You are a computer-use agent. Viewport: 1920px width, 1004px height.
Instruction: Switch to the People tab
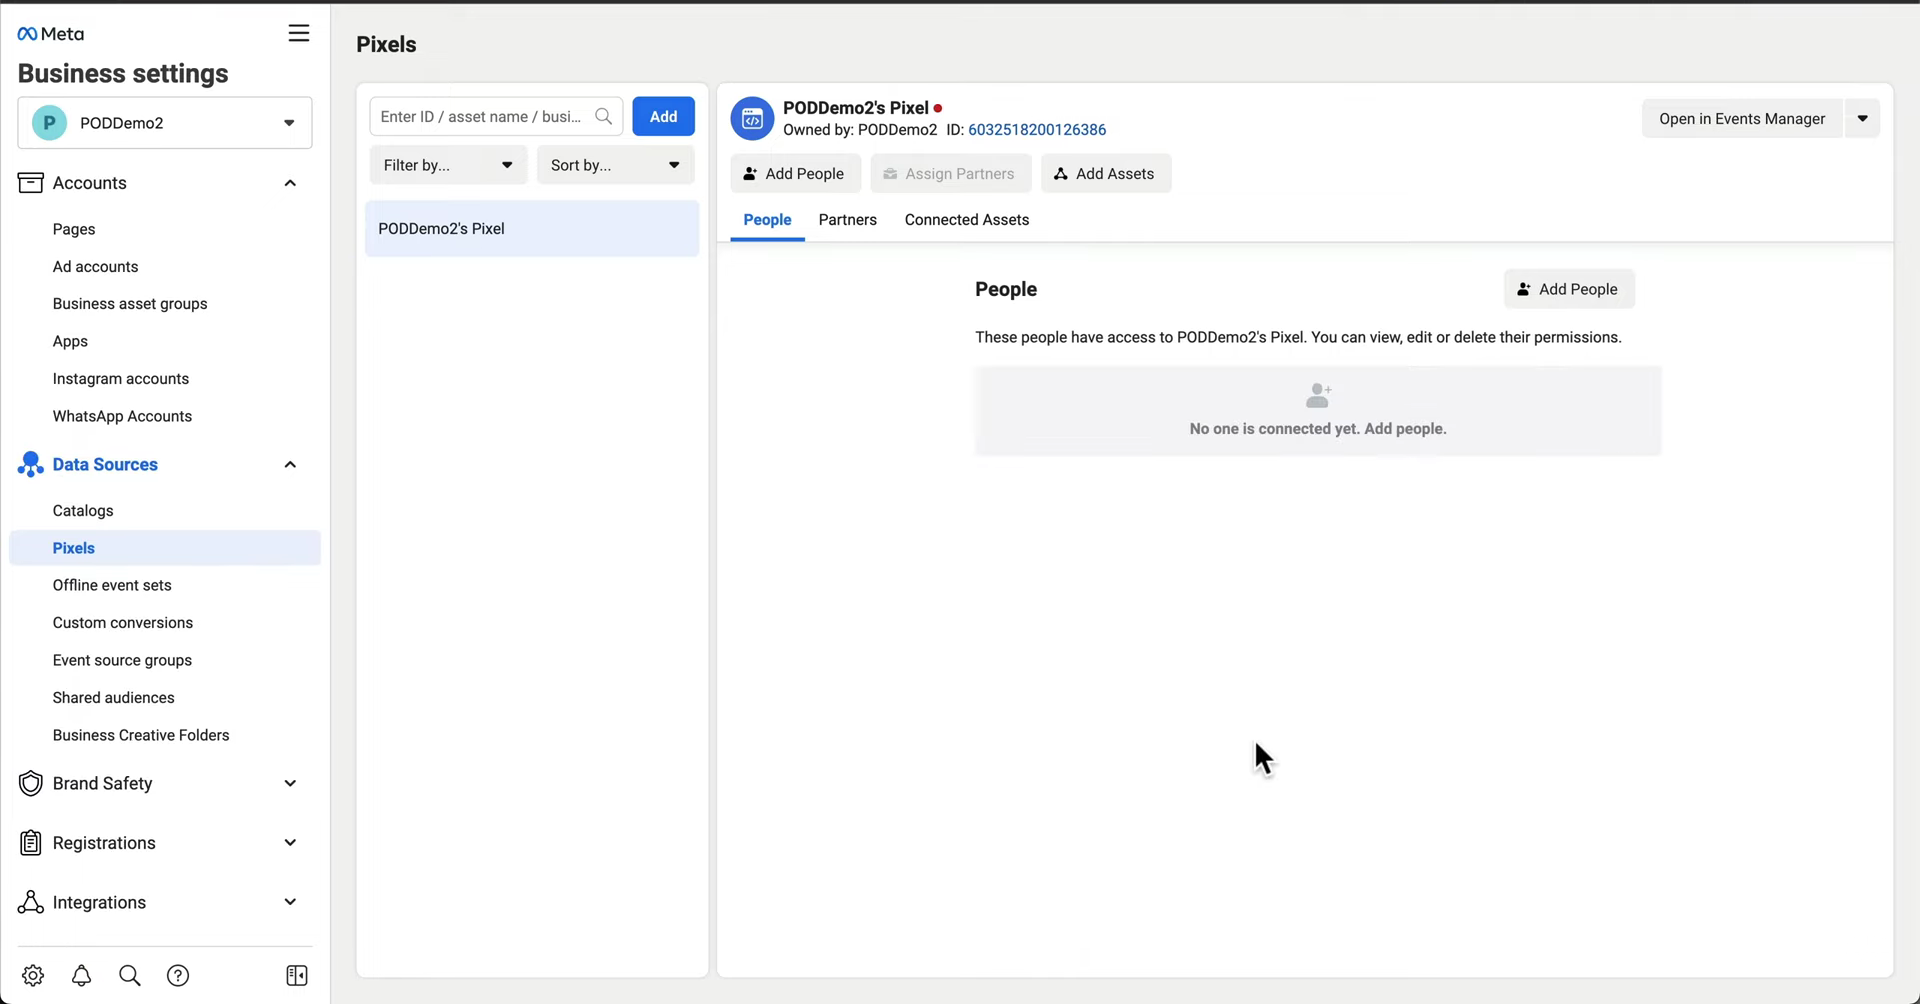(x=767, y=220)
